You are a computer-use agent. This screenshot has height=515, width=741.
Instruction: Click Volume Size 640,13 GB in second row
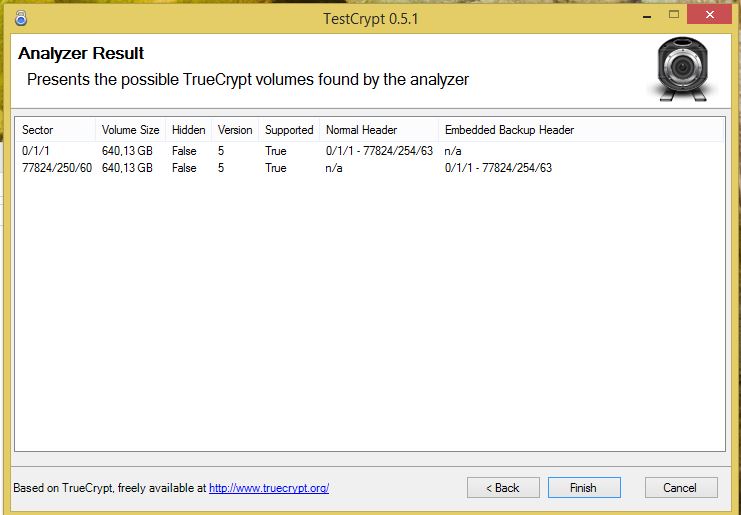[127, 168]
